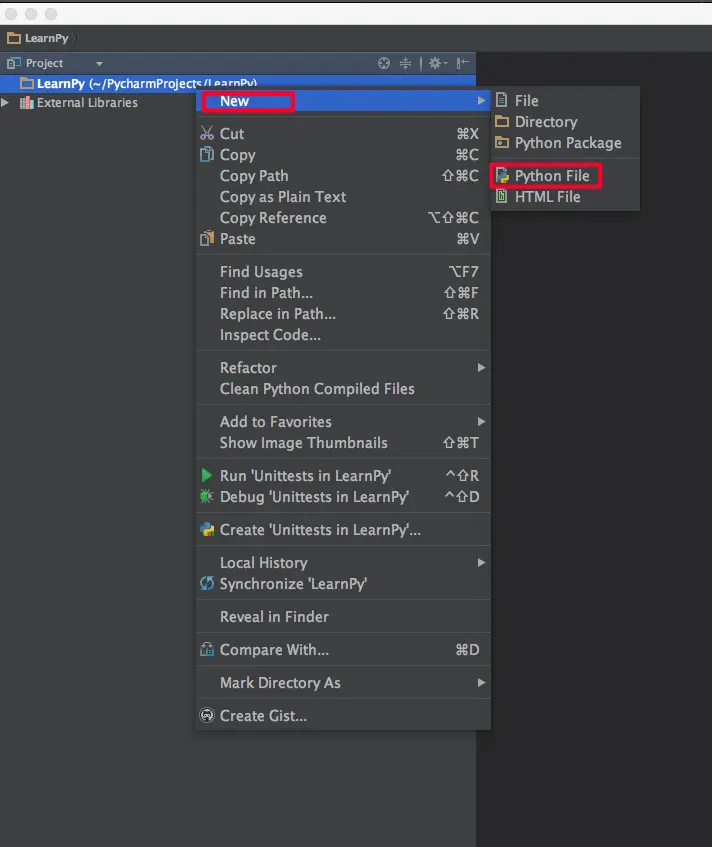Select Inspect Code... menu entry
The width and height of the screenshot is (712, 847).
pos(343,335)
